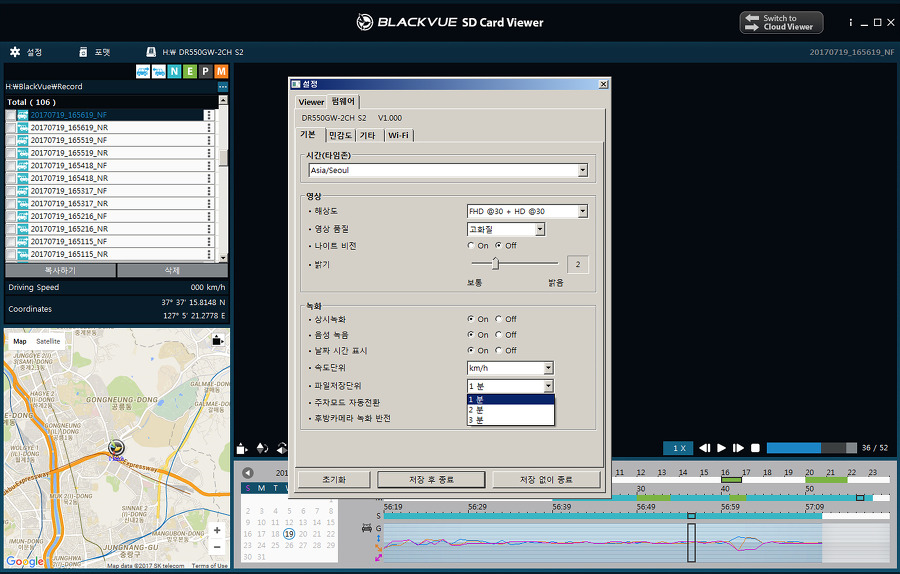Open the 민감도 sub-tab
This screenshot has height=574, width=900.
pos(340,135)
